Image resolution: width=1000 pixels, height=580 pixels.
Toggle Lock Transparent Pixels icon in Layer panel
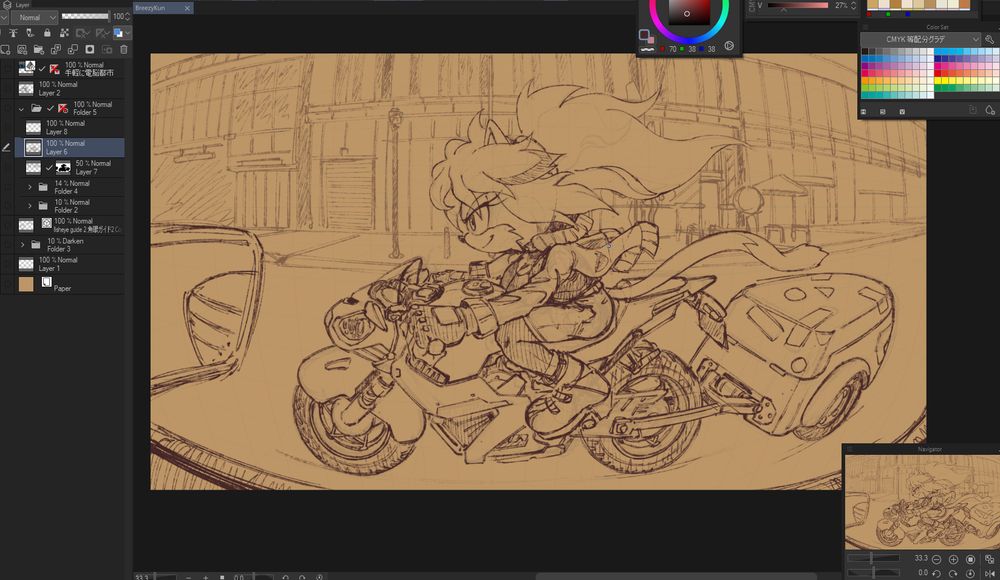tap(64, 33)
